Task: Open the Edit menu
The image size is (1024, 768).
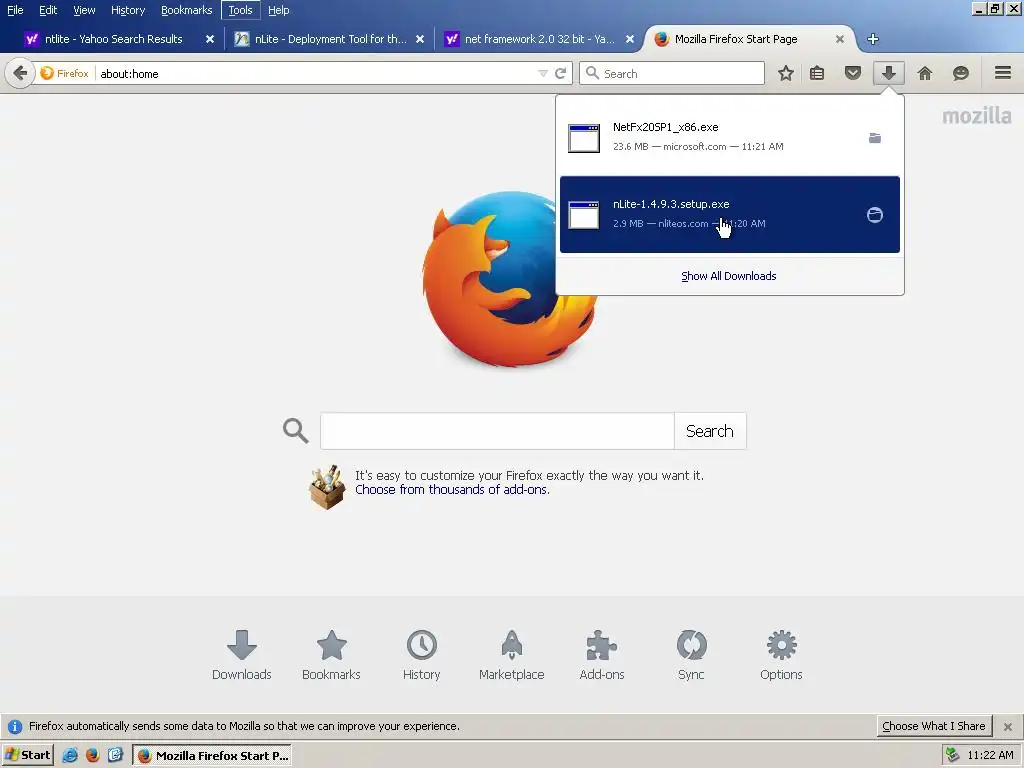Action: 48,10
